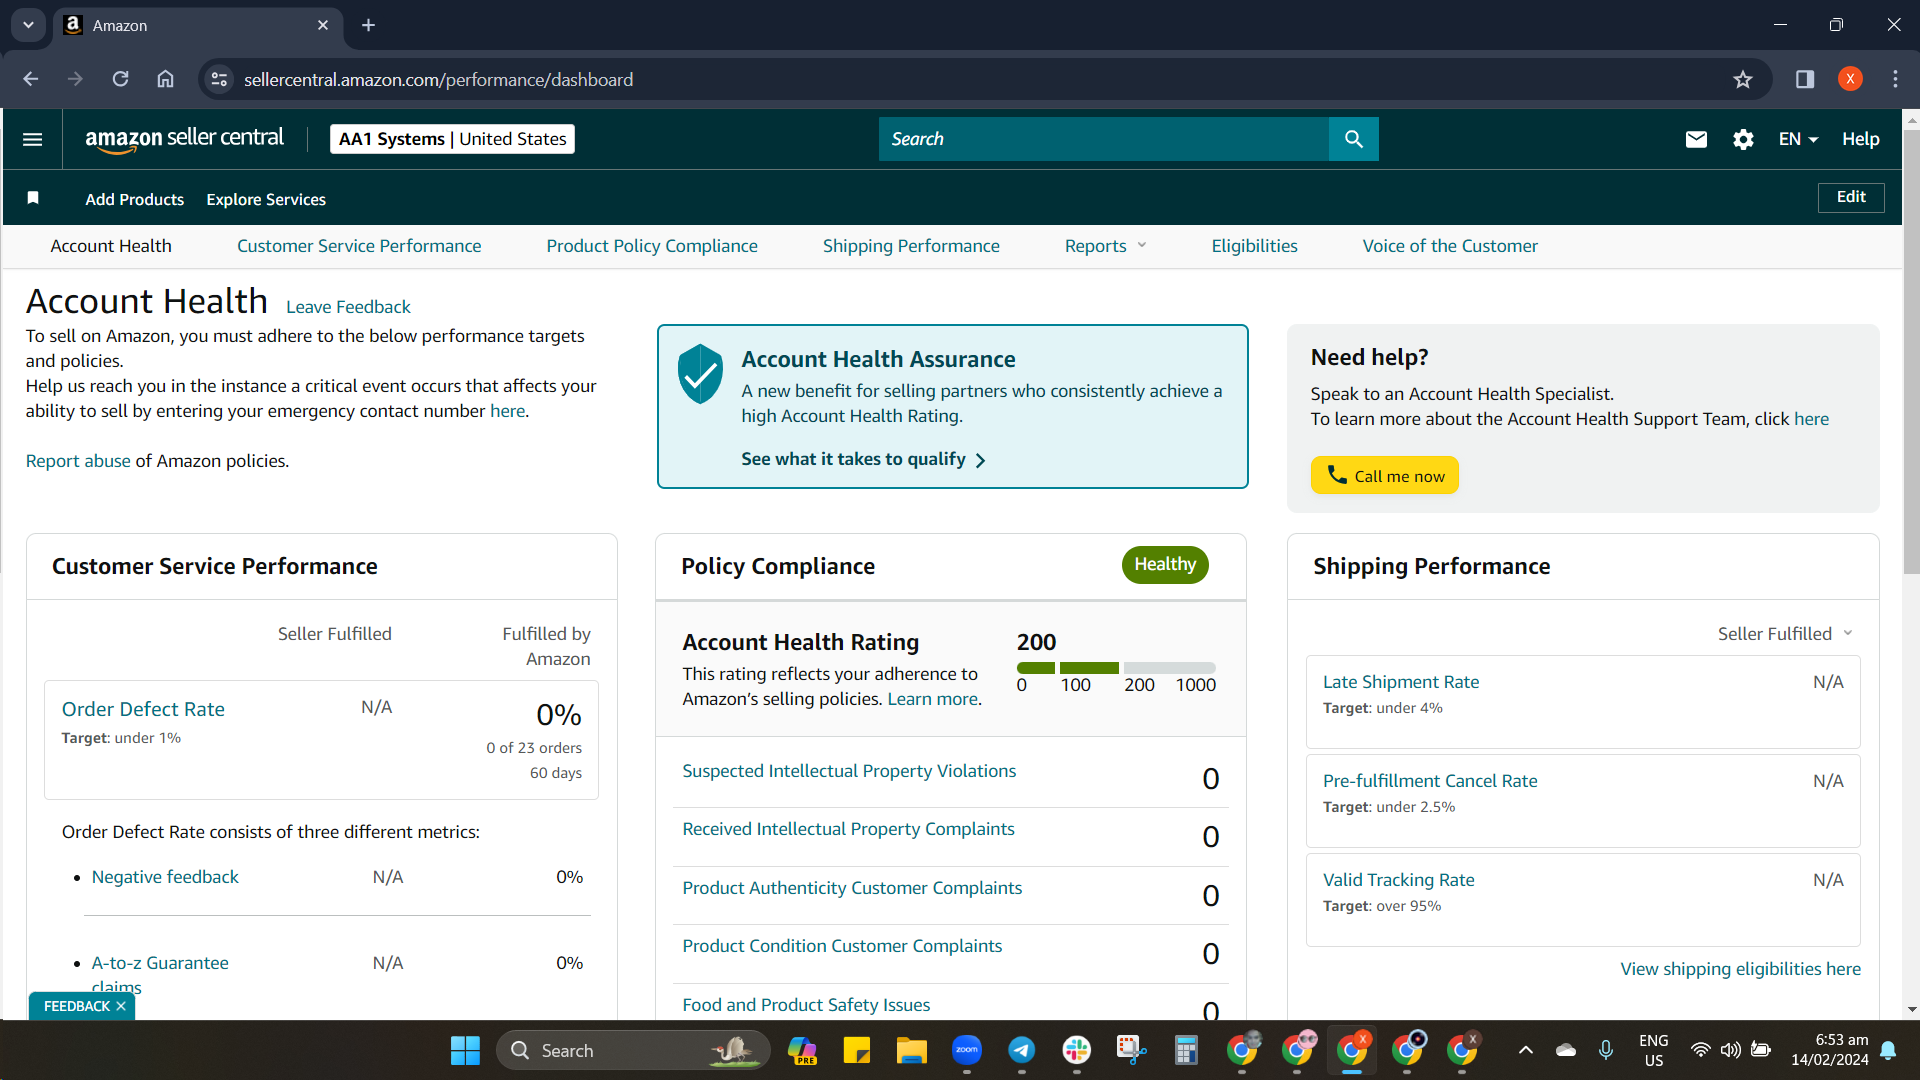Image resolution: width=1920 pixels, height=1080 pixels.
Task: Open Zoom from the taskbar
Action: pos(966,1050)
